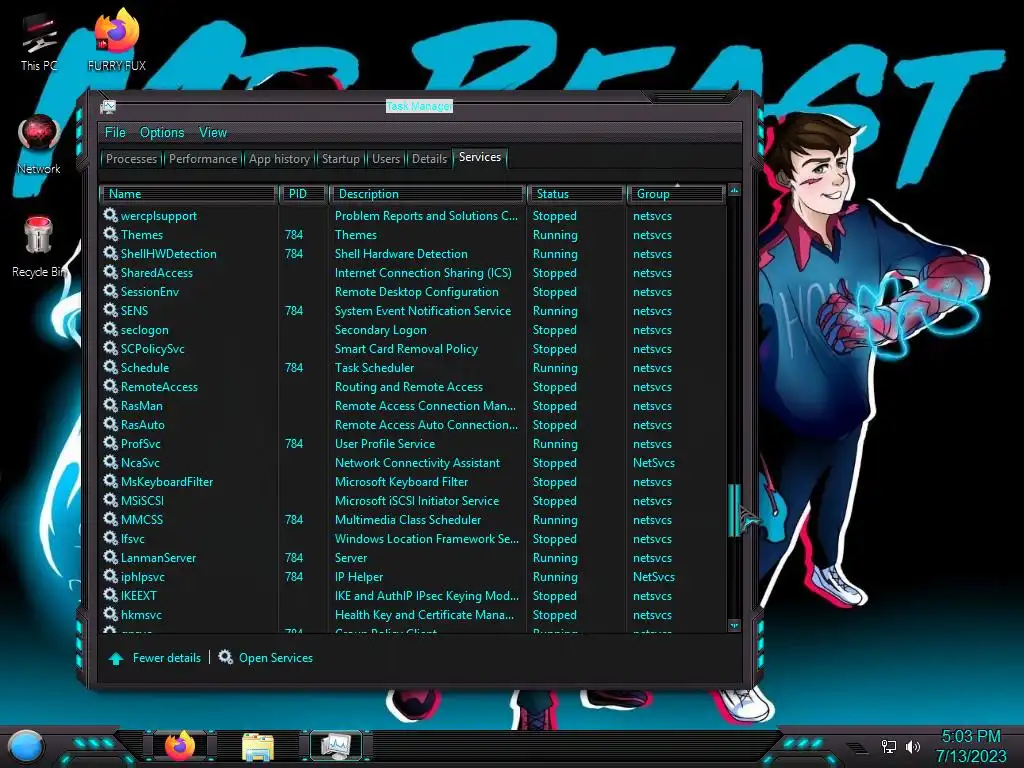Click the network tray icon
Screen dimensions: 1024x768
[x=889, y=746]
